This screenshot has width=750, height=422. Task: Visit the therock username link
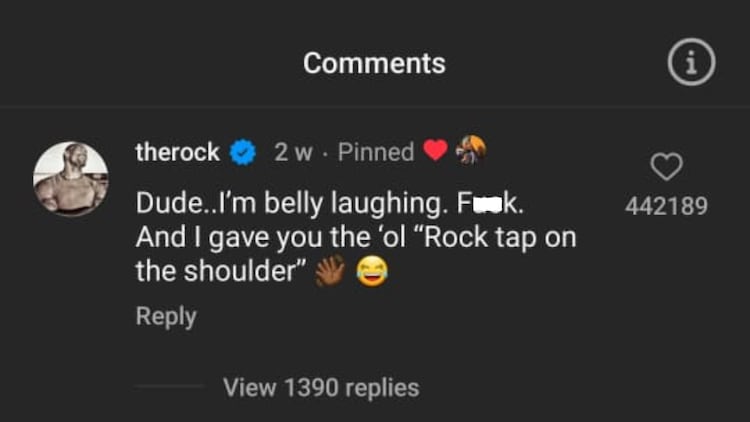pos(177,152)
